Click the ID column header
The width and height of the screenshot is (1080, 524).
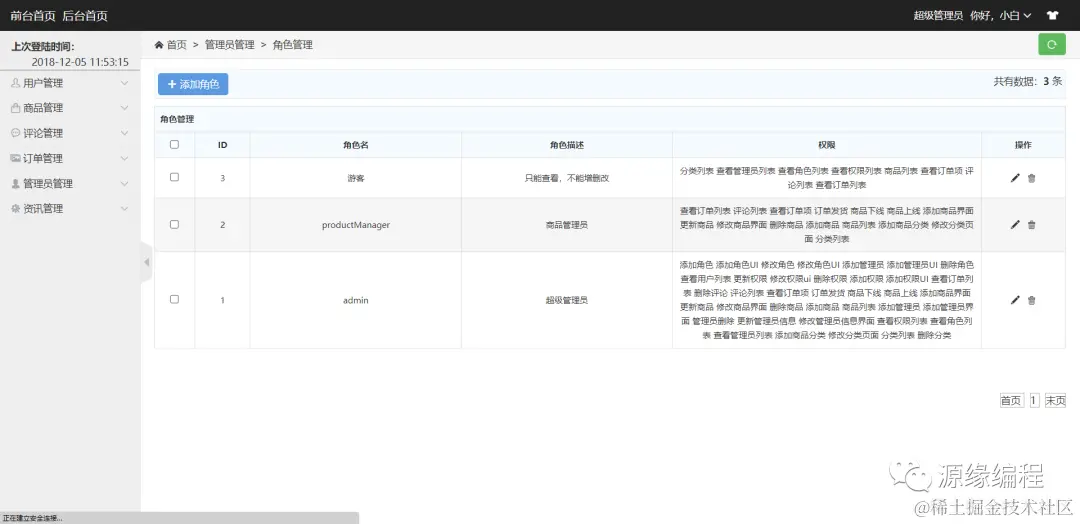pyautogui.click(x=222, y=145)
